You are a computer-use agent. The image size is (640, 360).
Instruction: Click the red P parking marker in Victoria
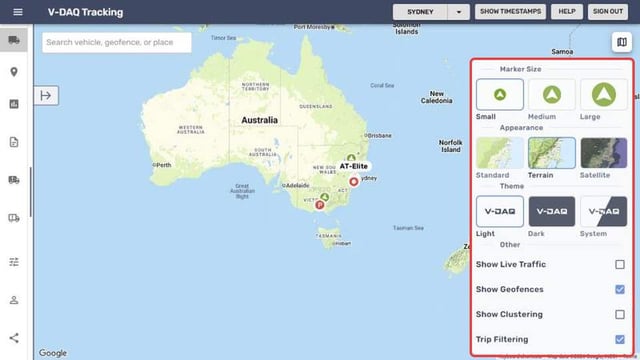[320, 205]
